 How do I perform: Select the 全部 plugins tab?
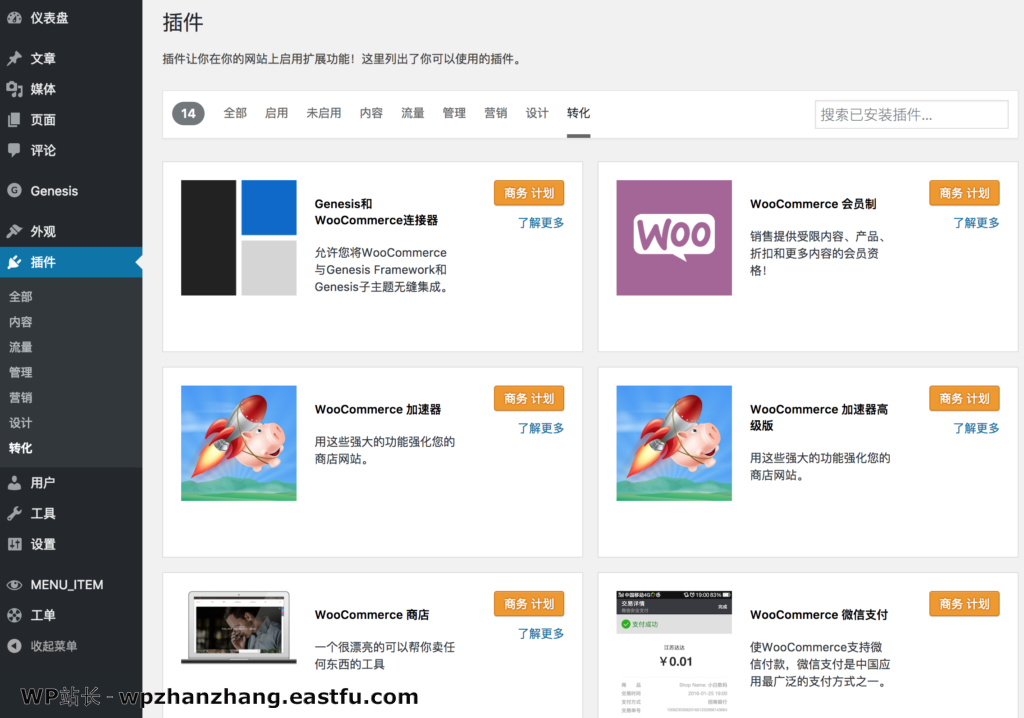pyautogui.click(x=235, y=113)
